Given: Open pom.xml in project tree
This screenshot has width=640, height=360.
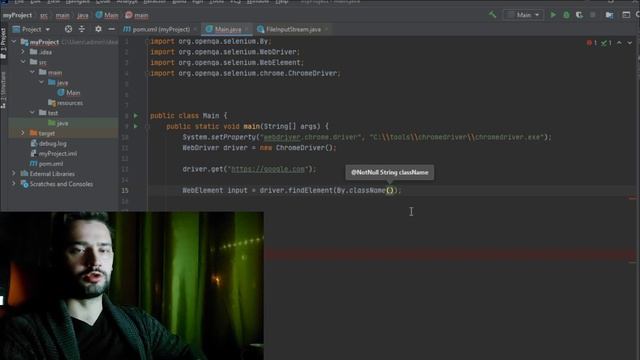Looking at the screenshot, I should (x=47, y=163).
